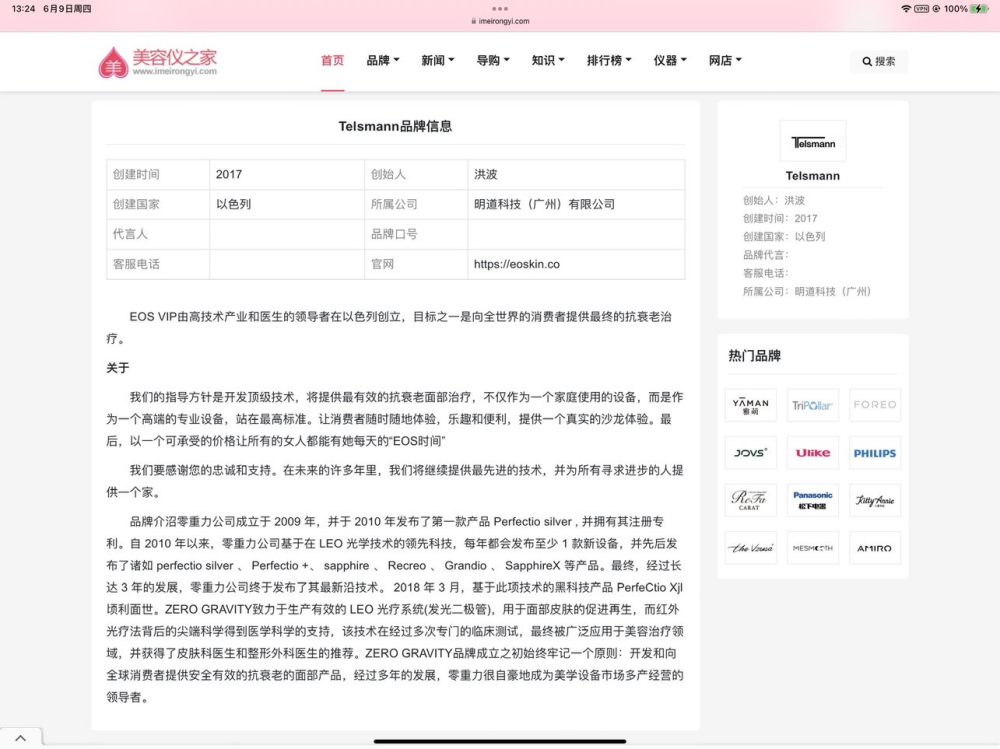Expand the 排行榜 dropdown menu
This screenshot has height=749, width=1000.
pos(609,61)
